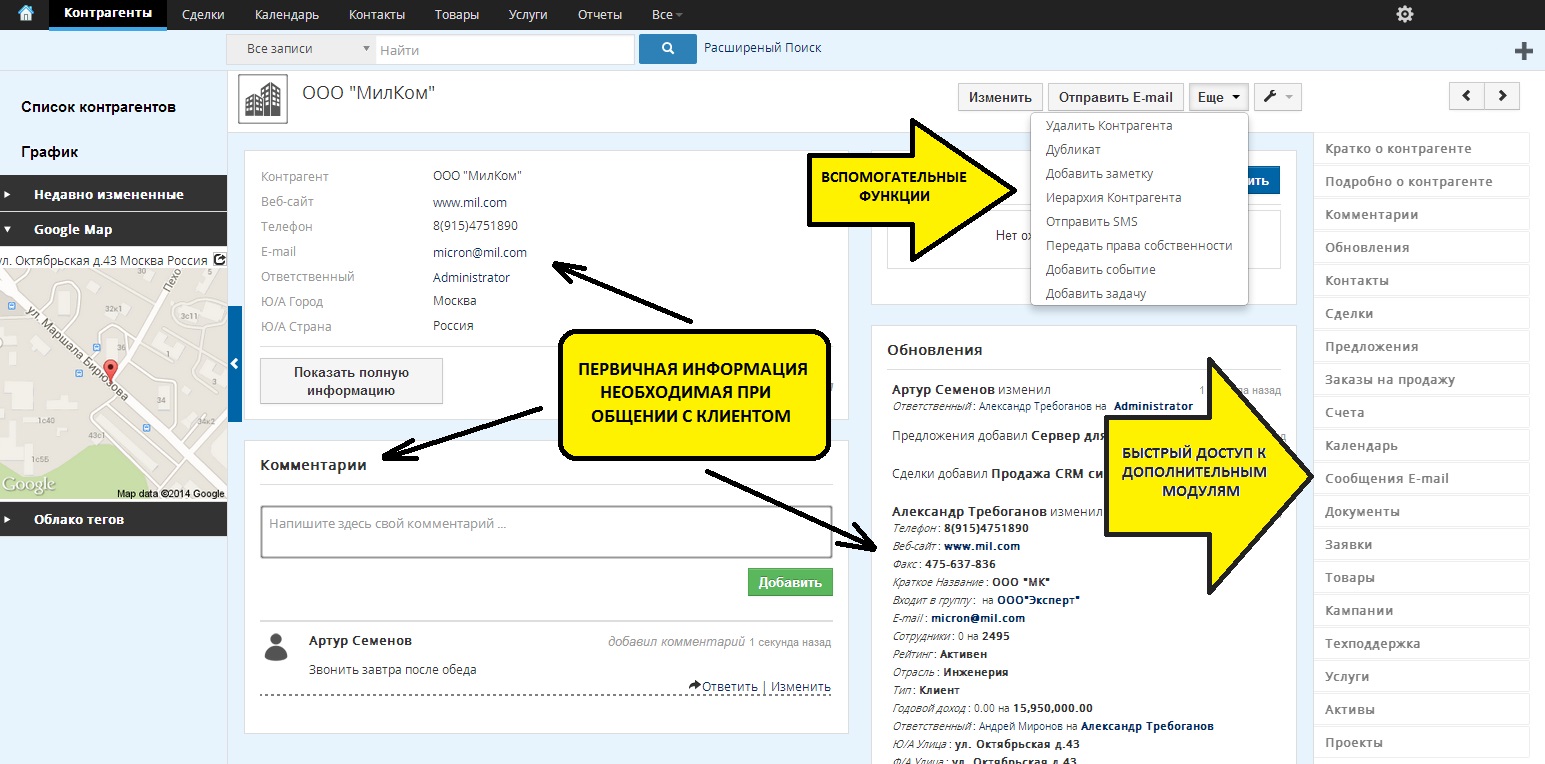Image resolution: width=1545 pixels, height=764 pixels.
Task: Go to the previous record arrow
Action: 1467,96
